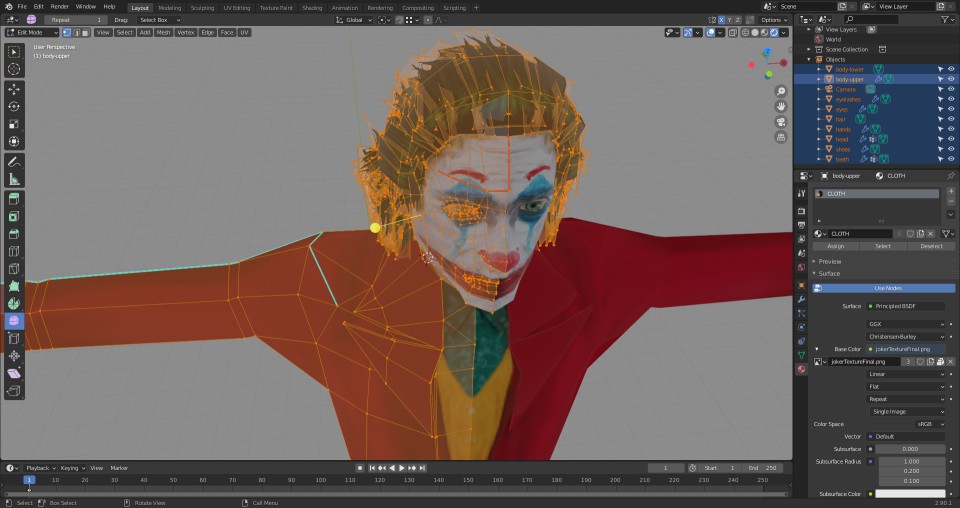Screen dimensions: 960x508
Task: Activate the Cursor tool
Action: tap(13, 69)
